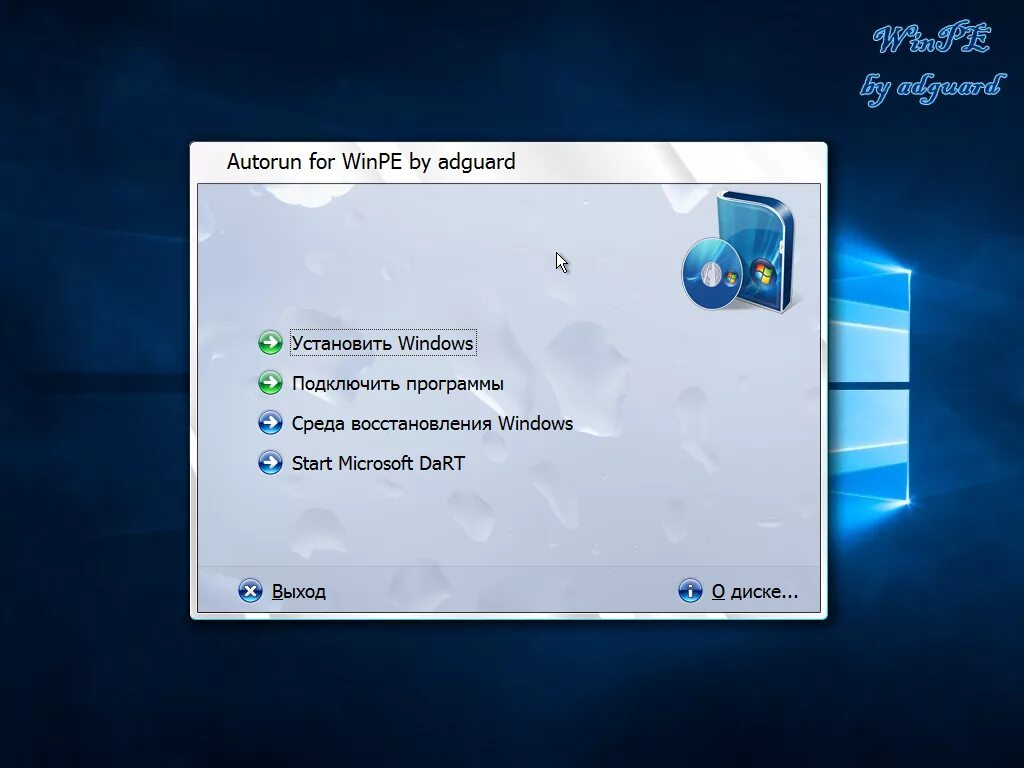Click the blue X icon next to Выход

[x=250, y=591]
